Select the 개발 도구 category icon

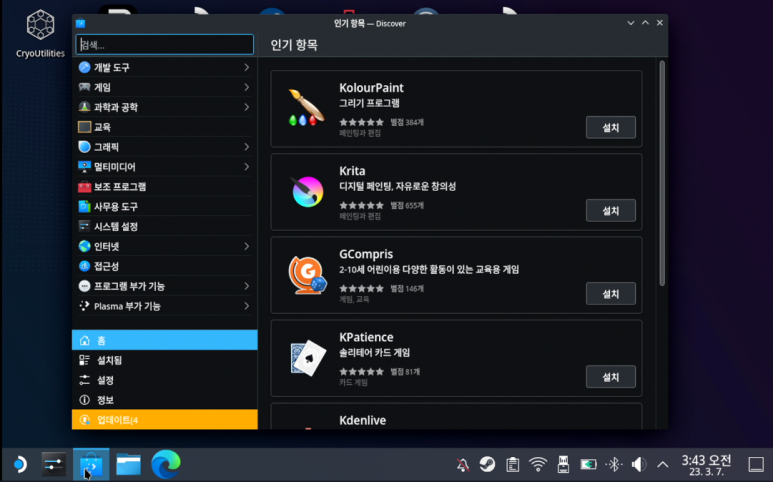click(x=84, y=68)
